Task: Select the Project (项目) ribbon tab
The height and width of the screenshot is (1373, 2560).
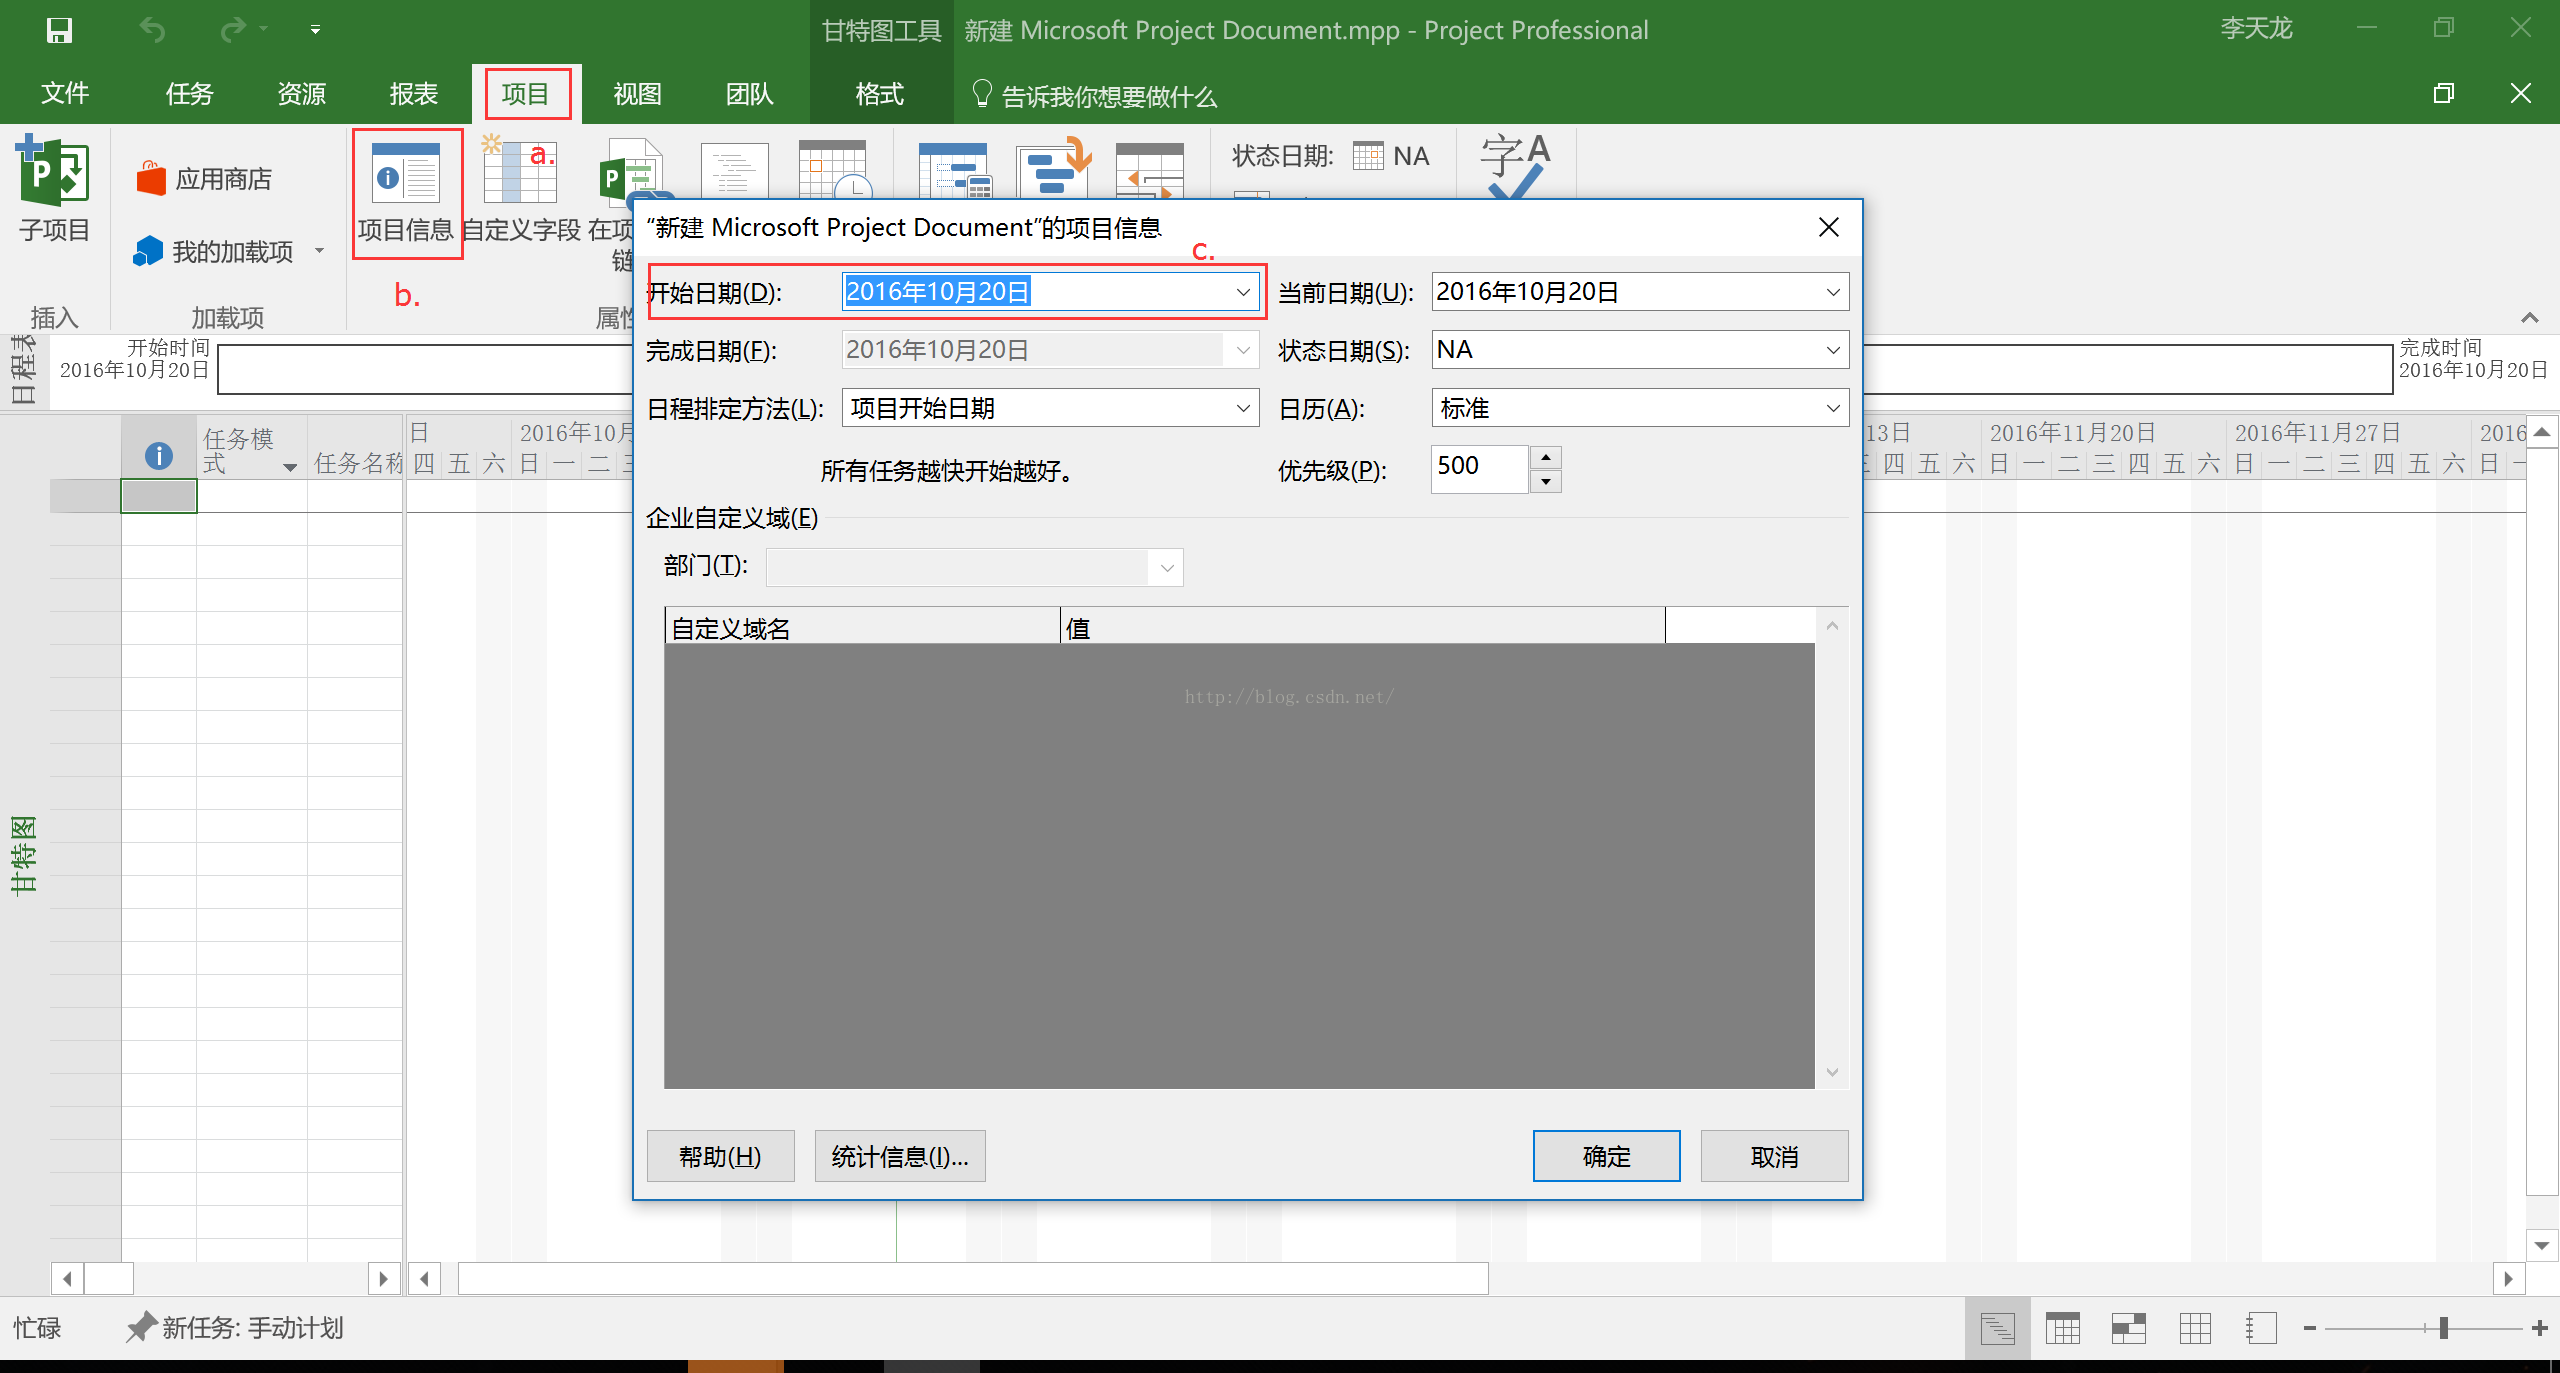Action: pyautogui.click(x=526, y=94)
